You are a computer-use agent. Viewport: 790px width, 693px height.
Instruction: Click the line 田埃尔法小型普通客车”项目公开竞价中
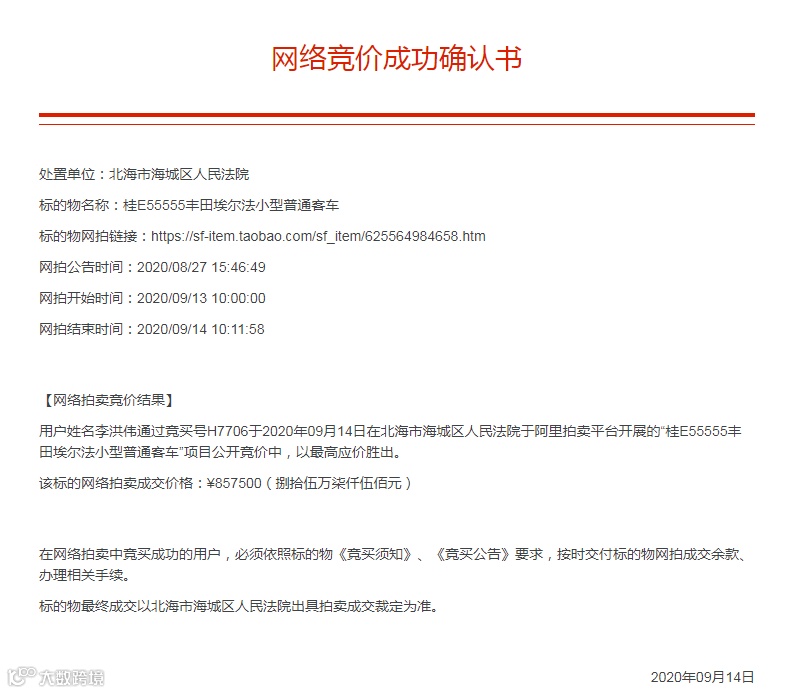click(221, 452)
